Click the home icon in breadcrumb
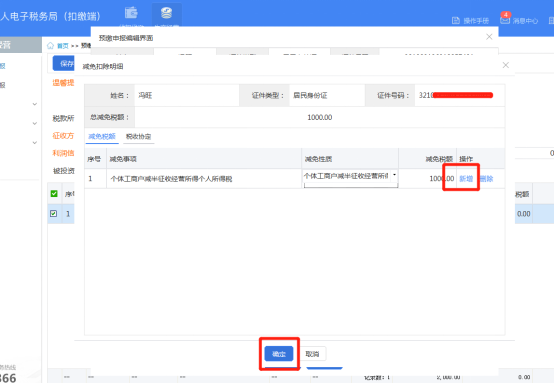The image size is (554, 384). [x=50, y=46]
